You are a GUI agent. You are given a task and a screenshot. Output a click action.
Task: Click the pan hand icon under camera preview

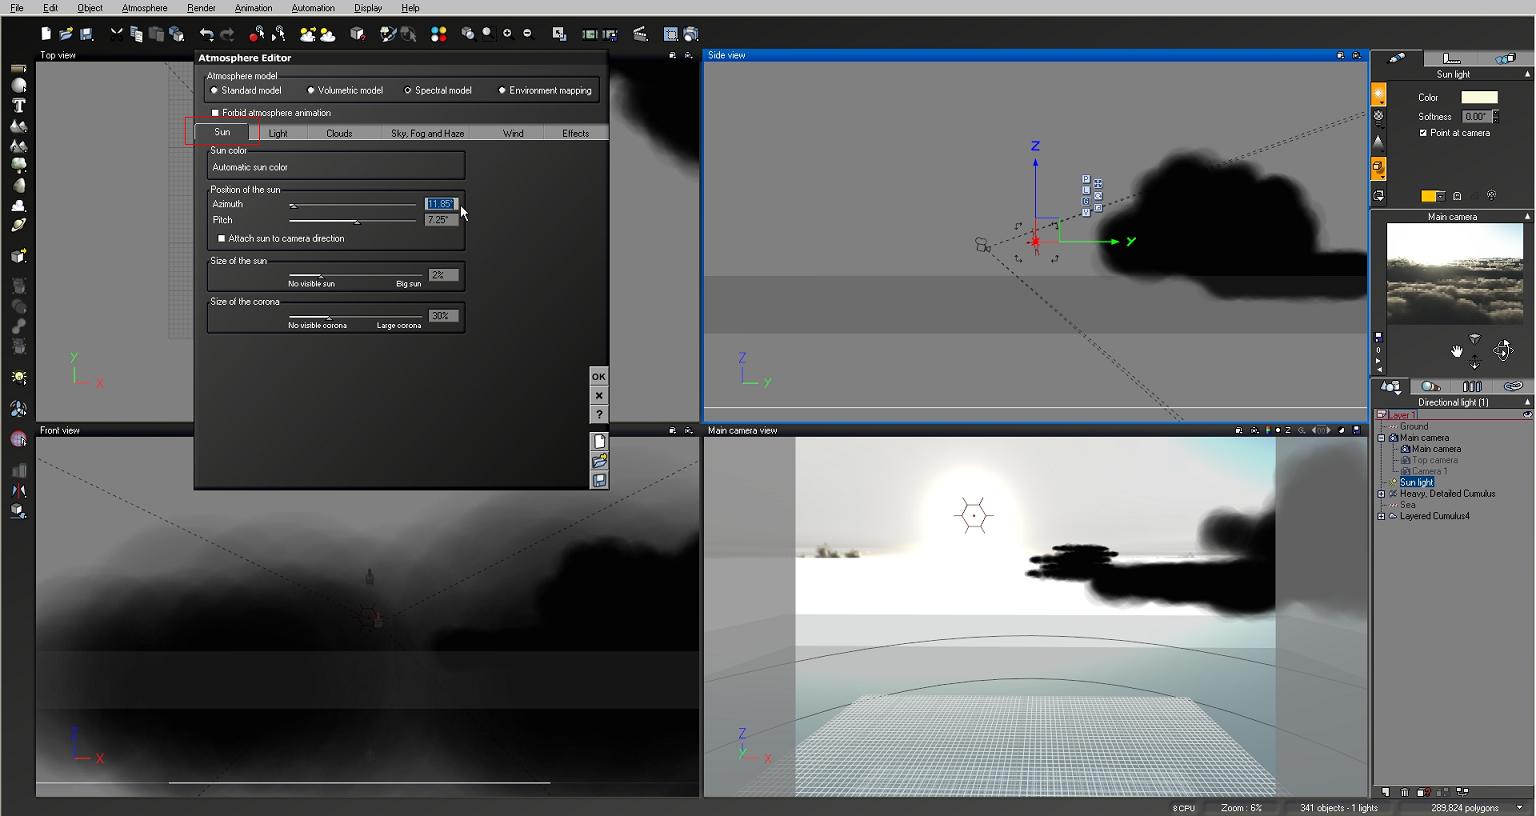tap(1457, 351)
